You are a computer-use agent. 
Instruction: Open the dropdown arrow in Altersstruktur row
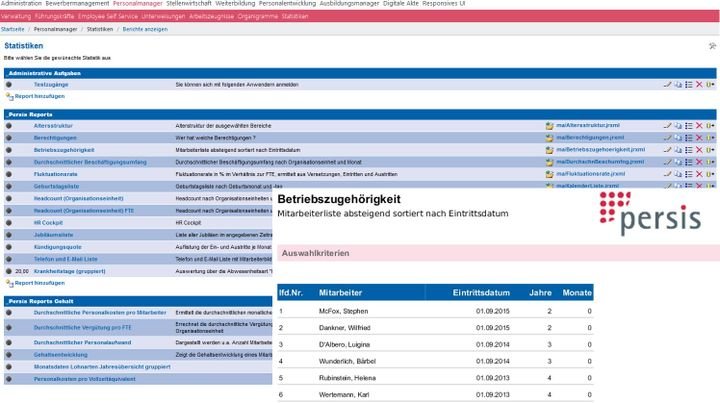710,125
